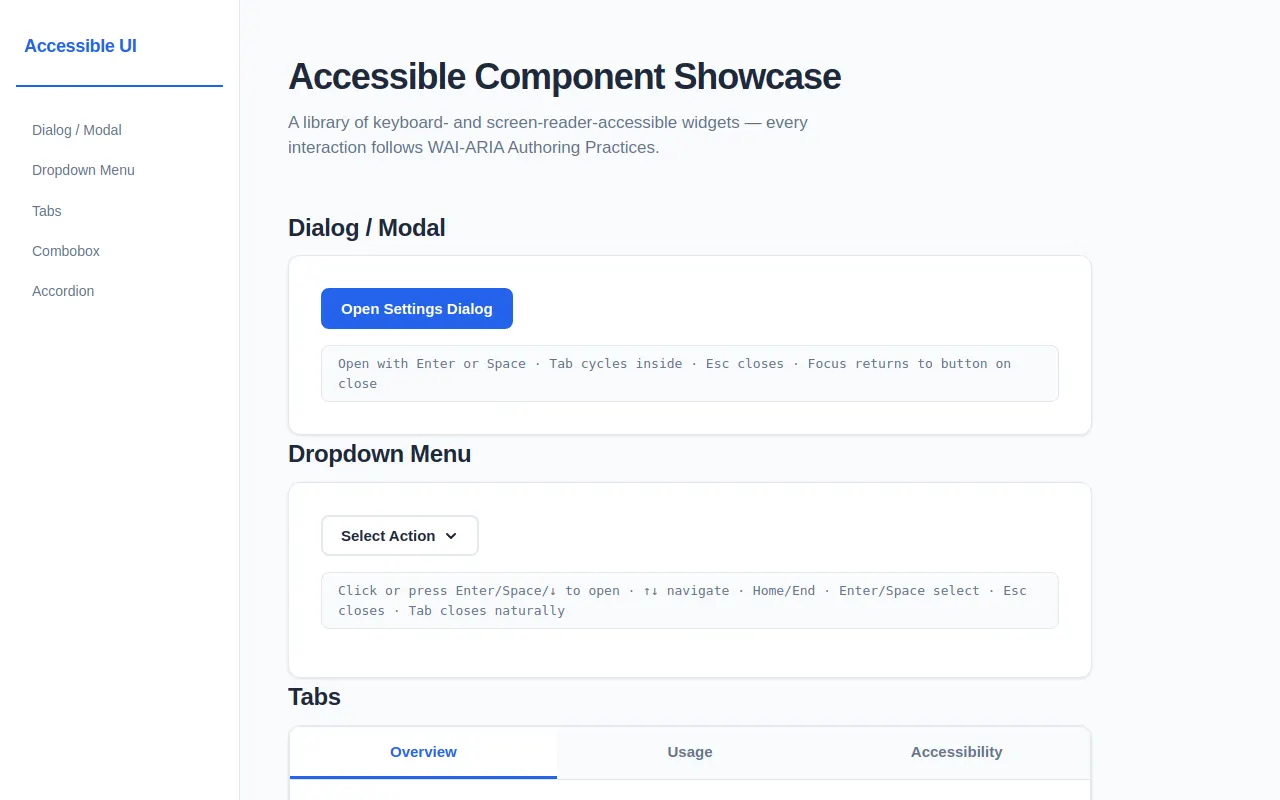
Task: Switch to the Accessibility tab
Action: coord(956,753)
